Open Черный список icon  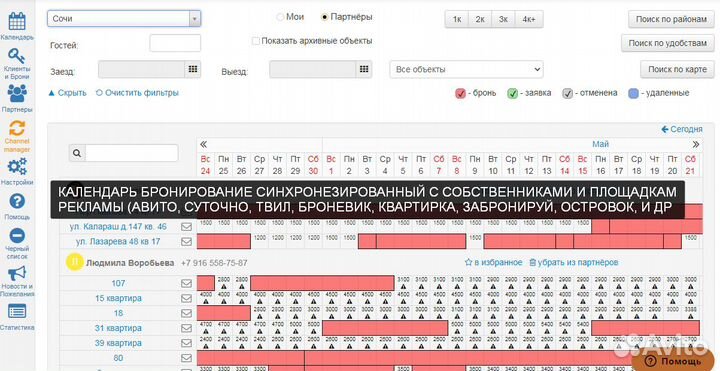(17, 236)
